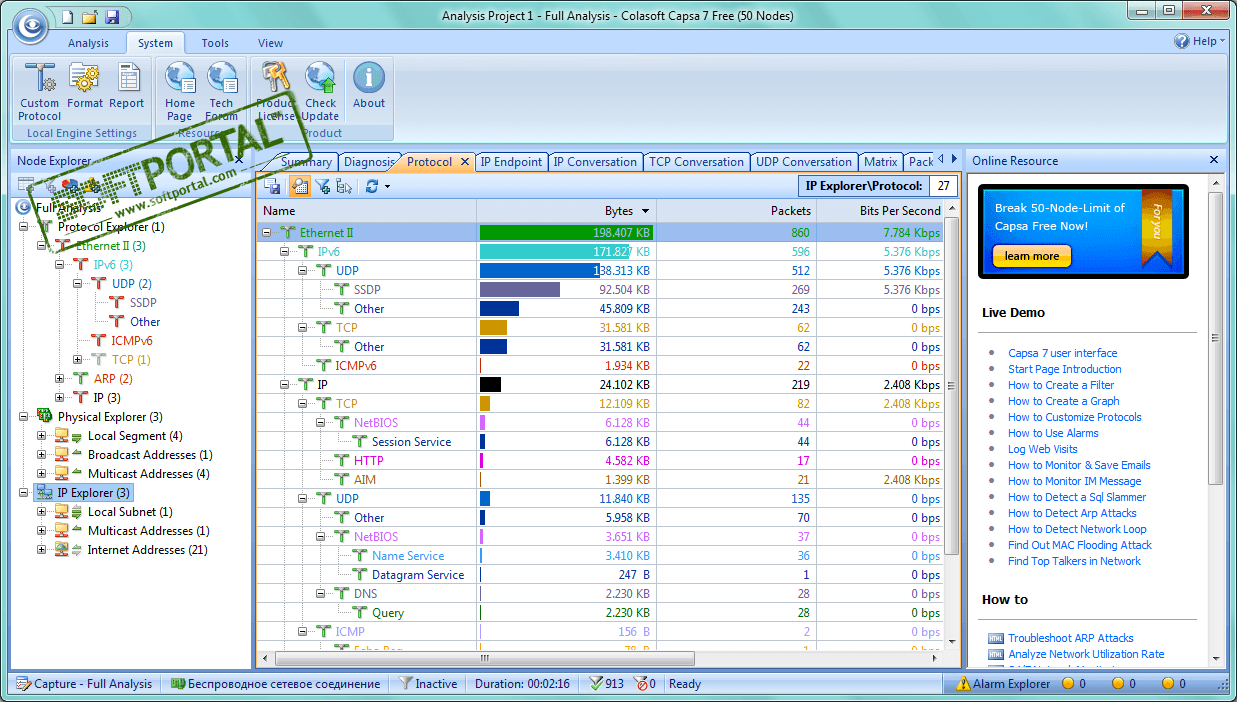Click the network adapter icon in status bar
The image size is (1237, 702).
pos(177,684)
